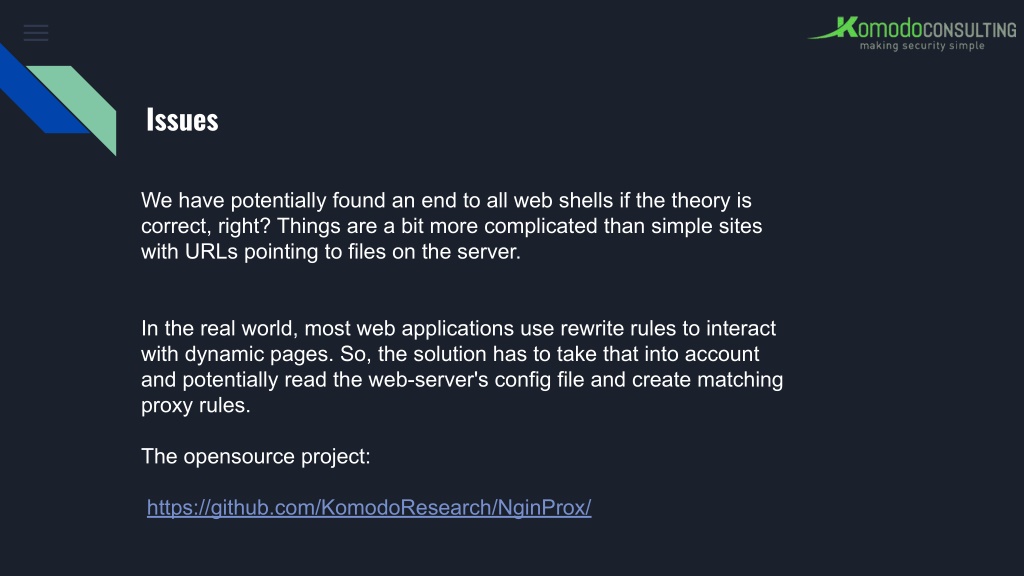Image resolution: width=1024 pixels, height=576 pixels.
Task: Click the 'Issues' slide title
Action: pyautogui.click(x=182, y=120)
